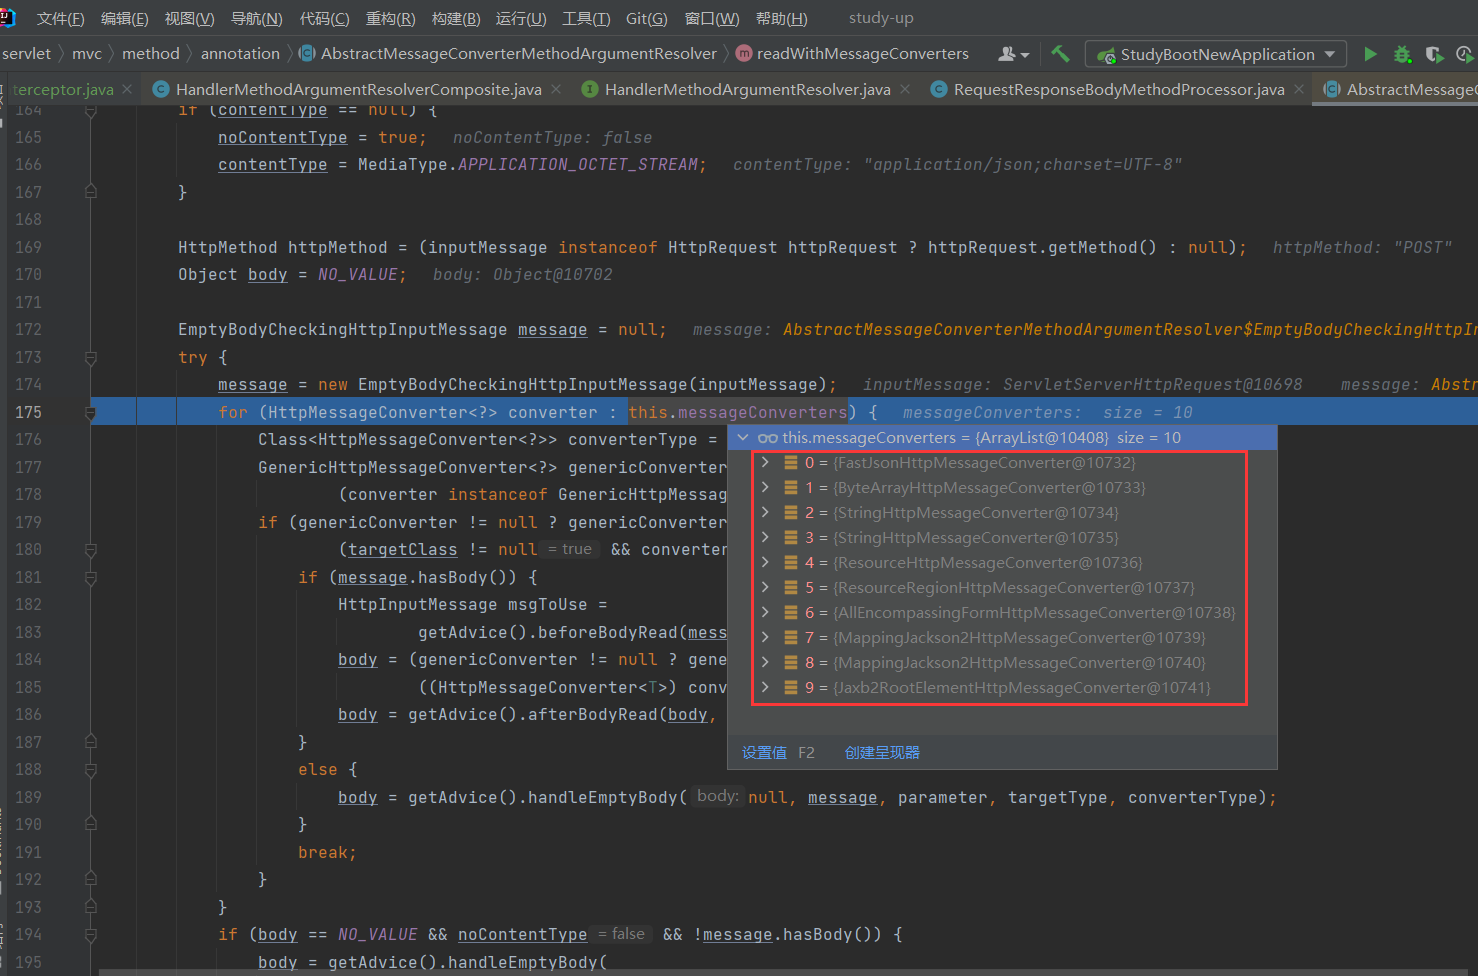The width and height of the screenshot is (1478, 976).
Task: Click the Spring Boot icon in the run configuration
Action: click(1106, 55)
